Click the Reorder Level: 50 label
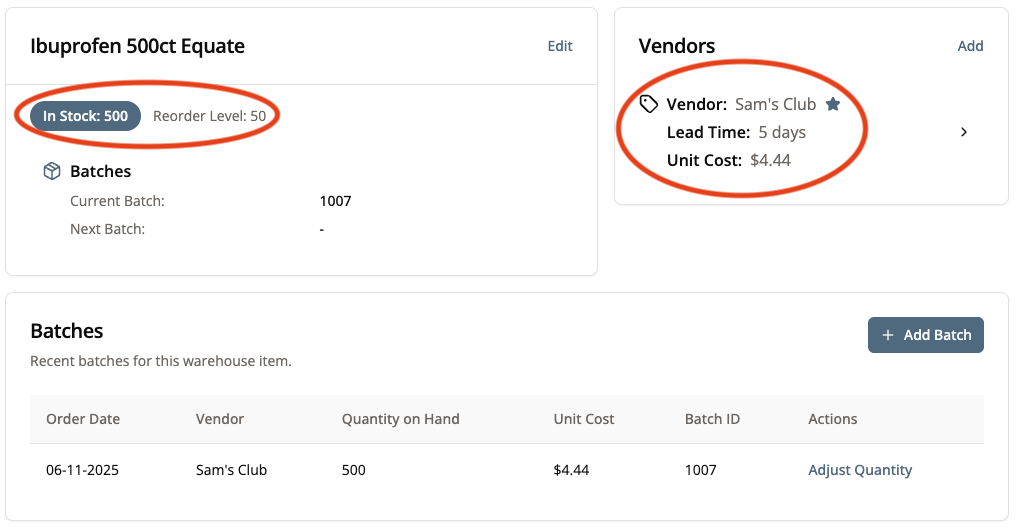The height and width of the screenshot is (532, 1018). [209, 116]
